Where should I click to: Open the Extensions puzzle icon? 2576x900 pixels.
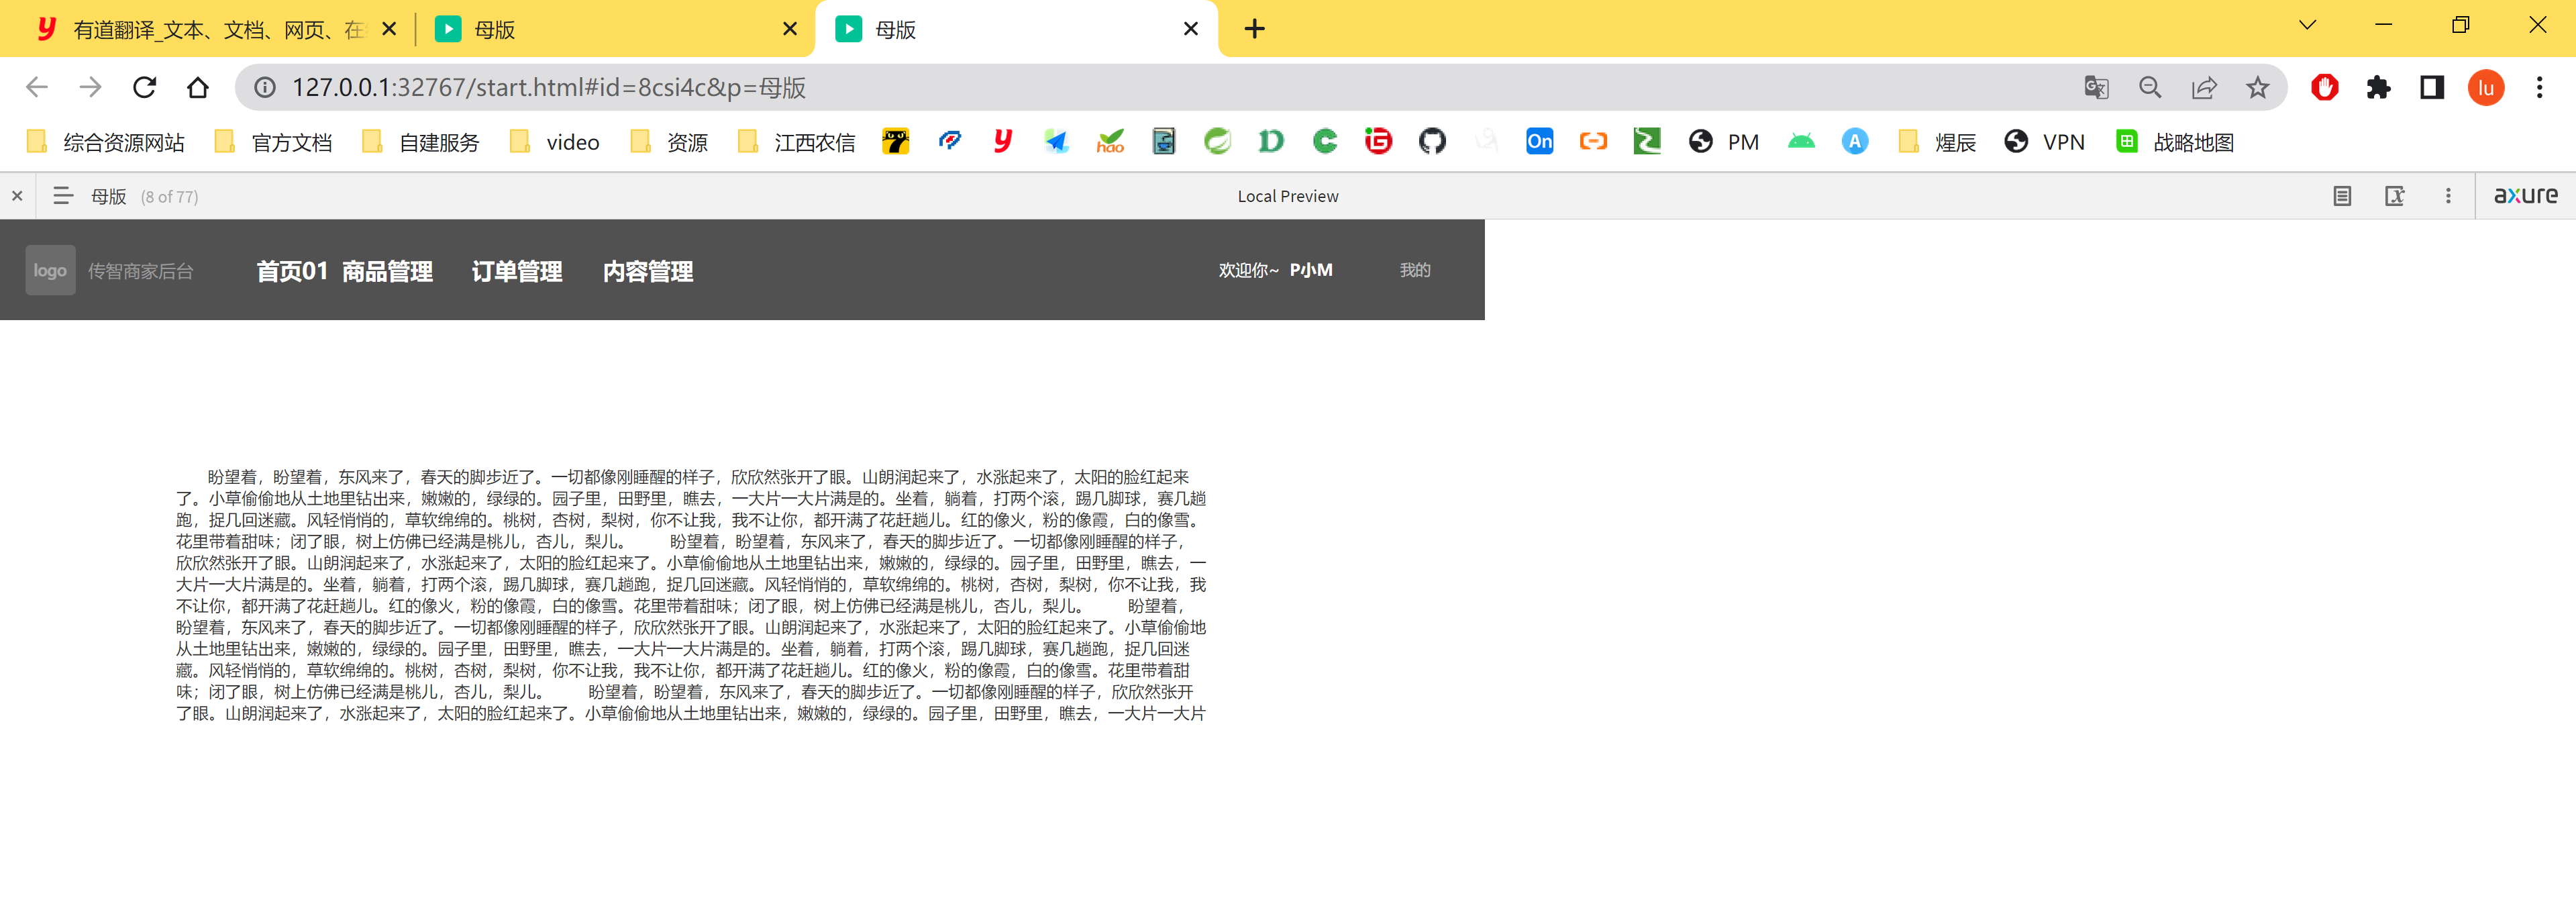(x=2378, y=88)
